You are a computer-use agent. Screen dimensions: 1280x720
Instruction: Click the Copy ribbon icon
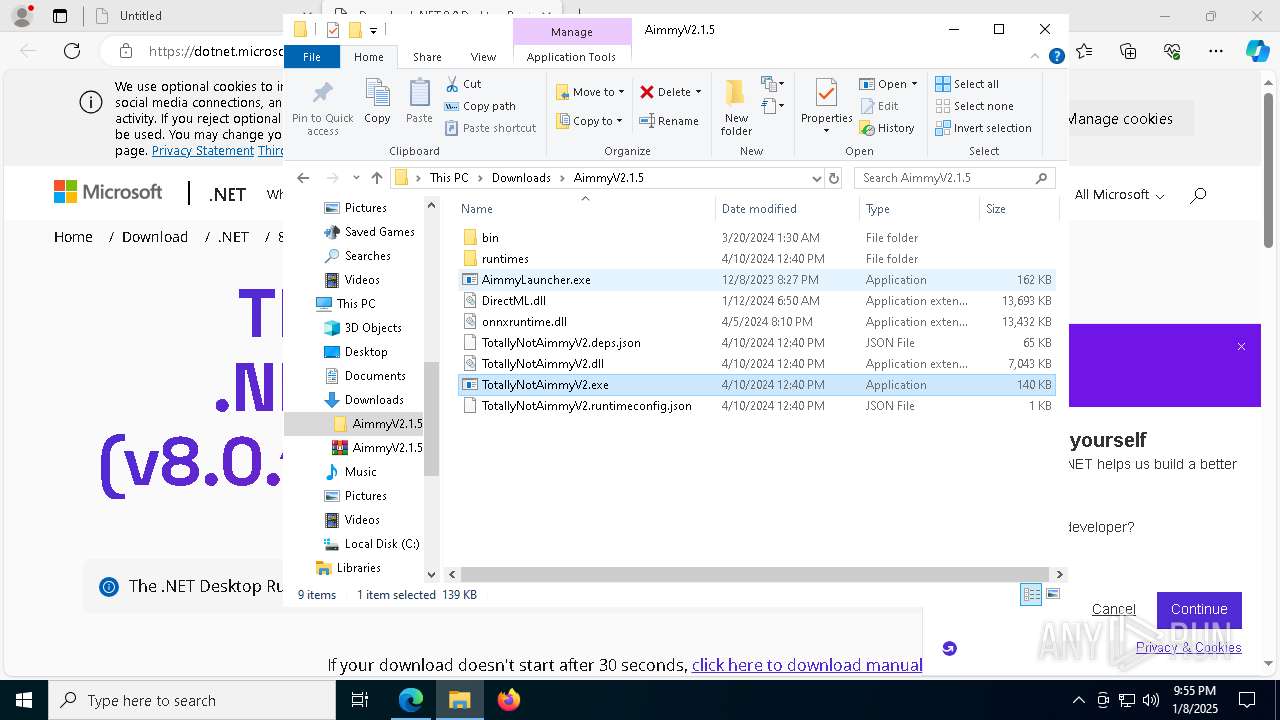pos(377,102)
